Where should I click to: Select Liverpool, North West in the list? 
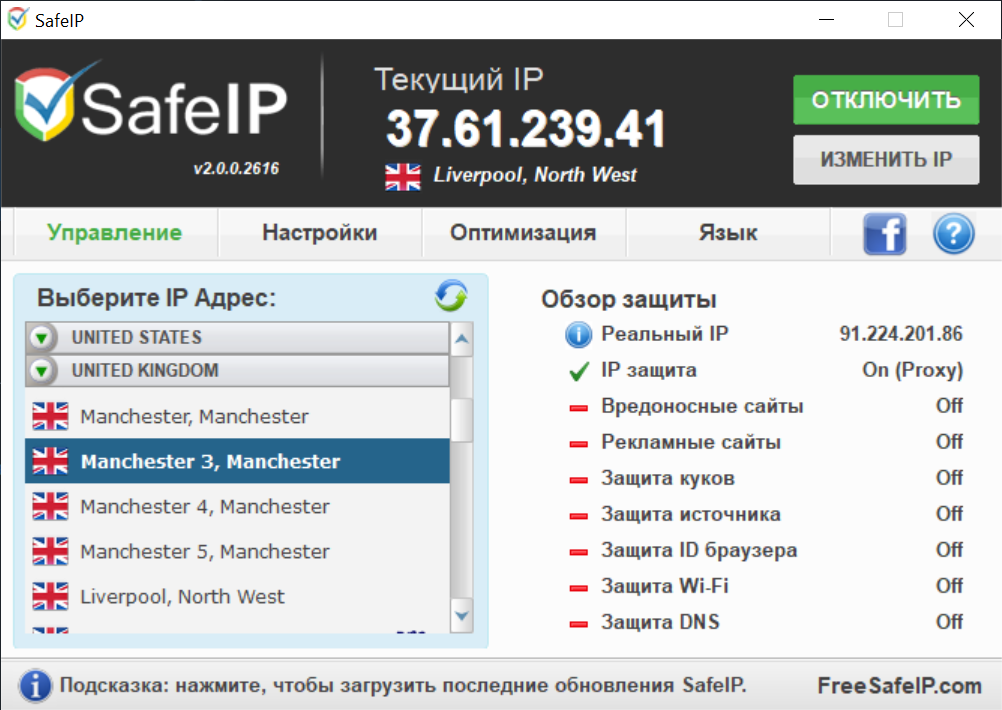point(237,596)
